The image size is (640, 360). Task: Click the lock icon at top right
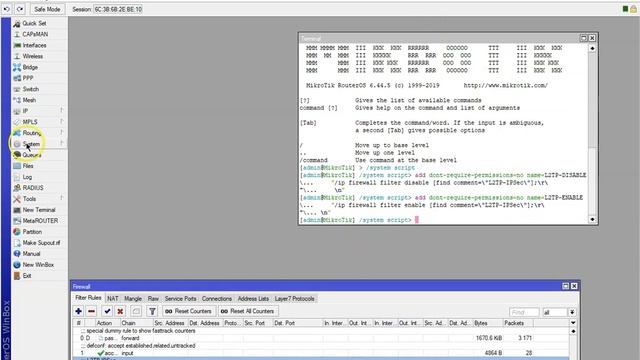634,9
